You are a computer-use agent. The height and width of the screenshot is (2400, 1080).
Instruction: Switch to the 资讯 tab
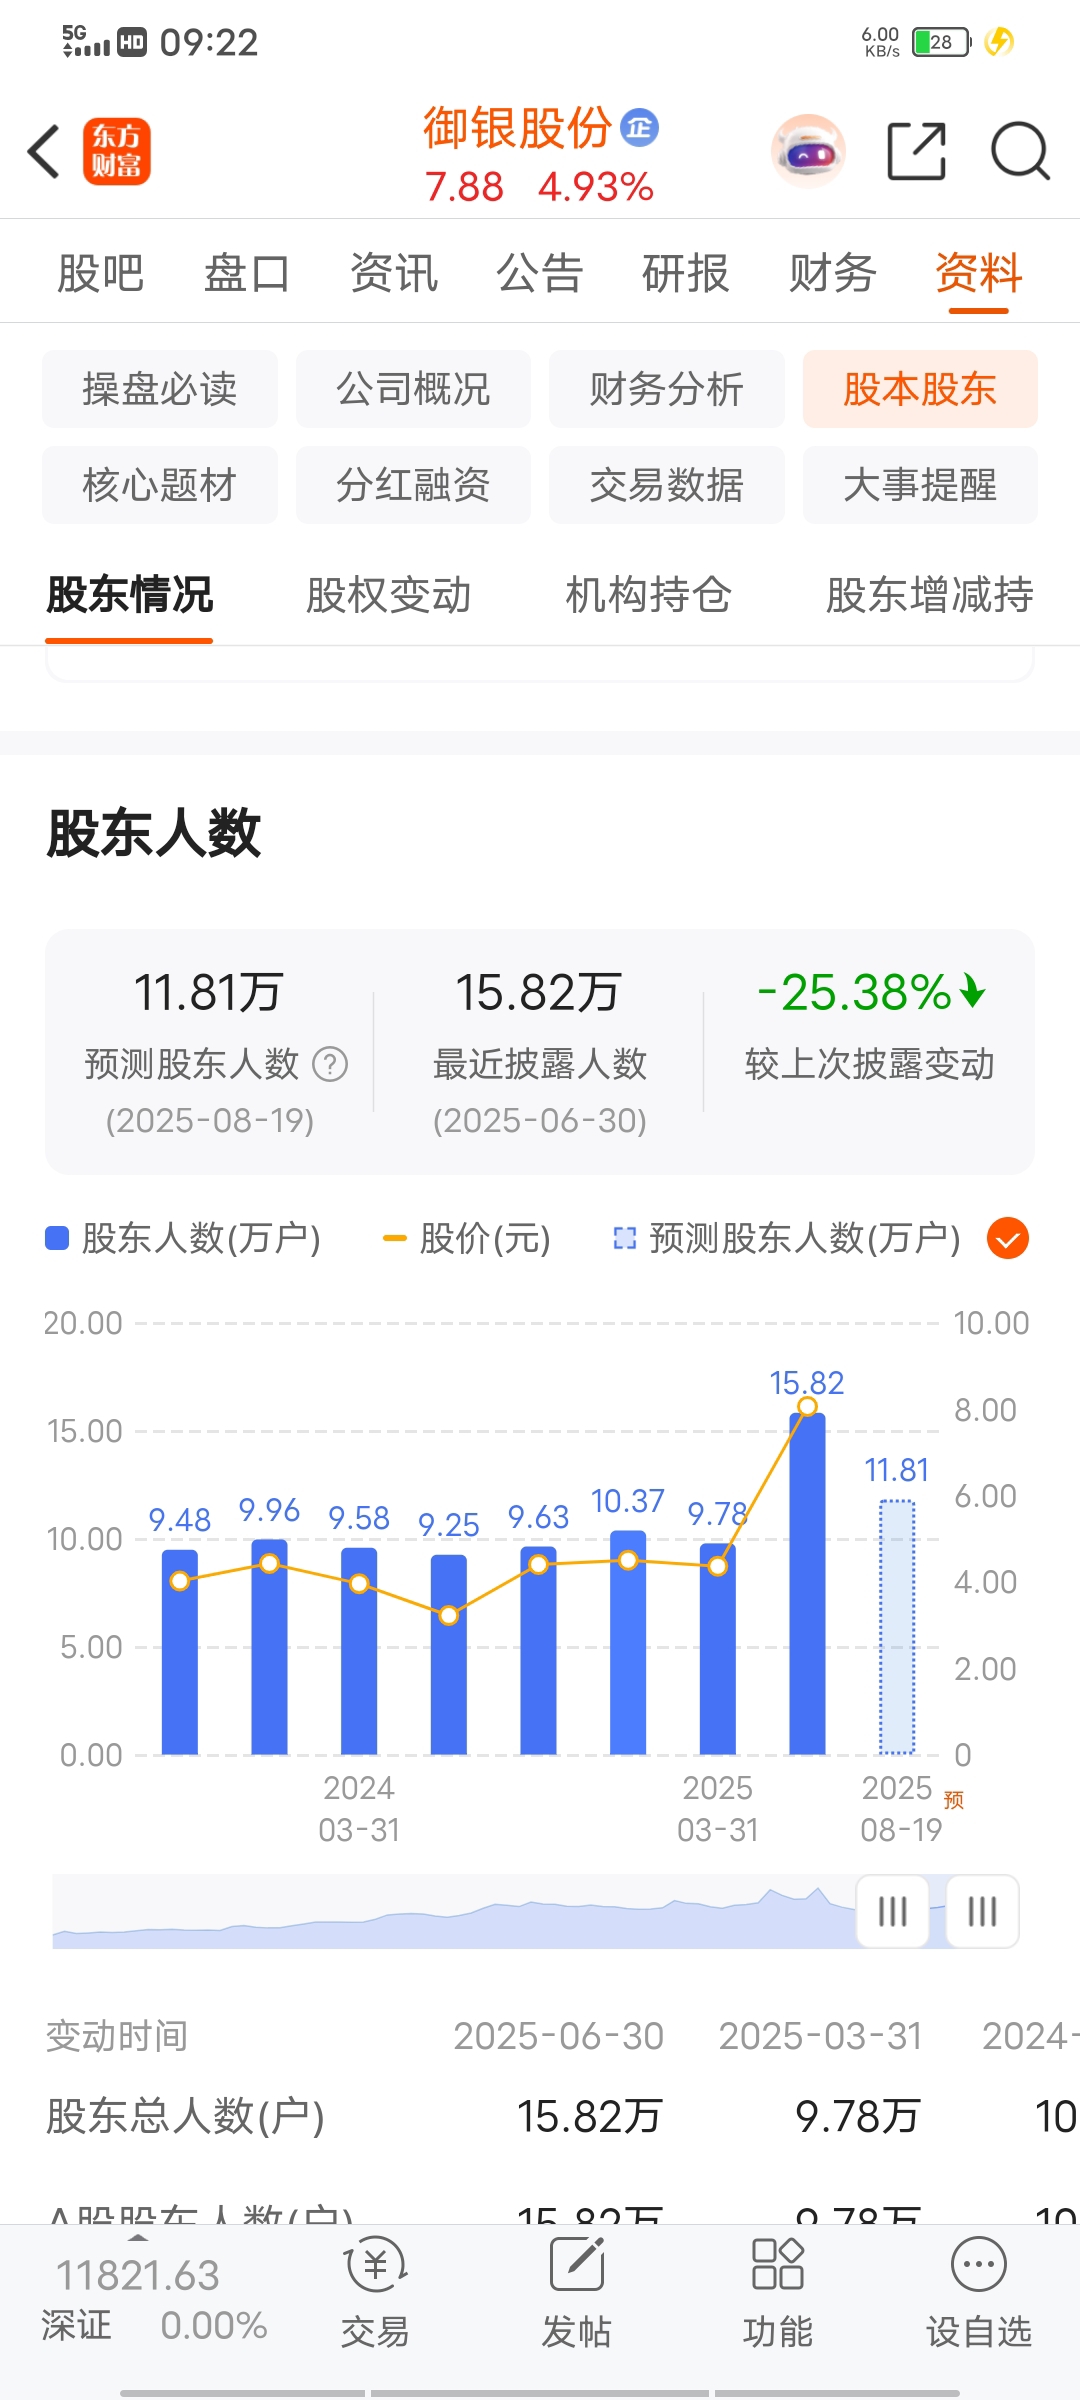pyautogui.click(x=394, y=273)
